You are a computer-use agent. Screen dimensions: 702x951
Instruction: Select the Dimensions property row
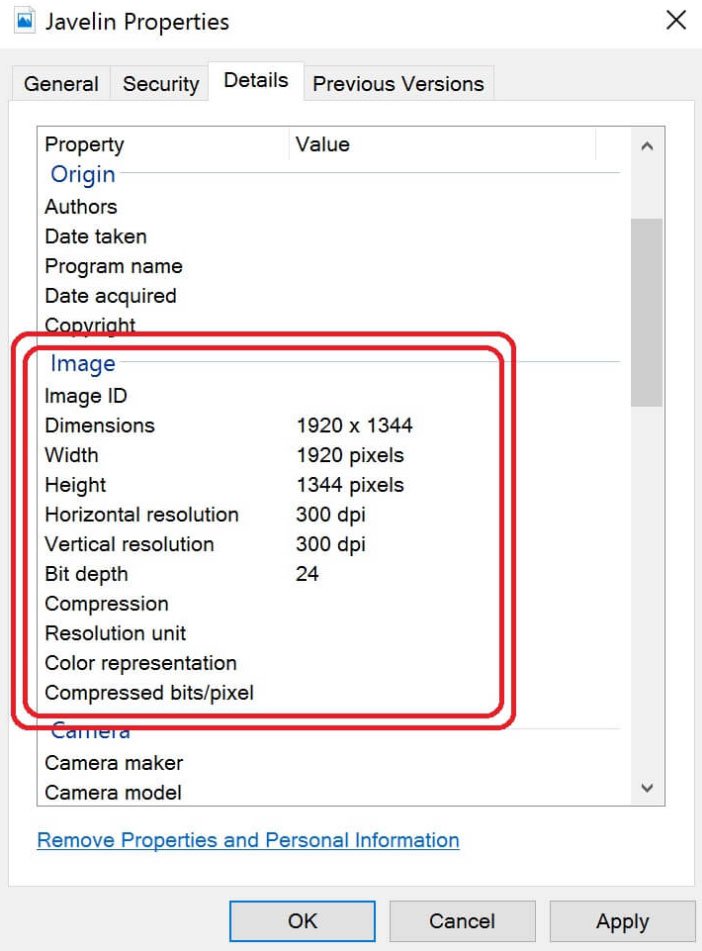point(100,425)
